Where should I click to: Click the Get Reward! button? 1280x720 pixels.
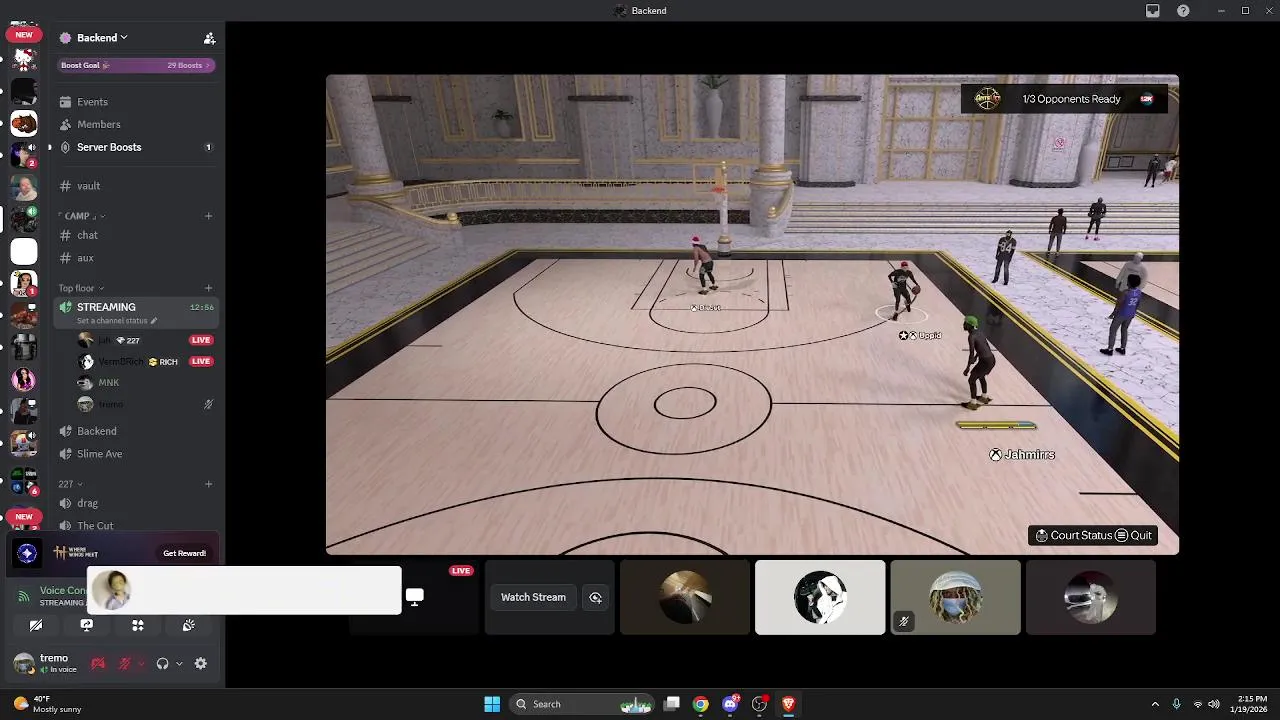[184, 553]
